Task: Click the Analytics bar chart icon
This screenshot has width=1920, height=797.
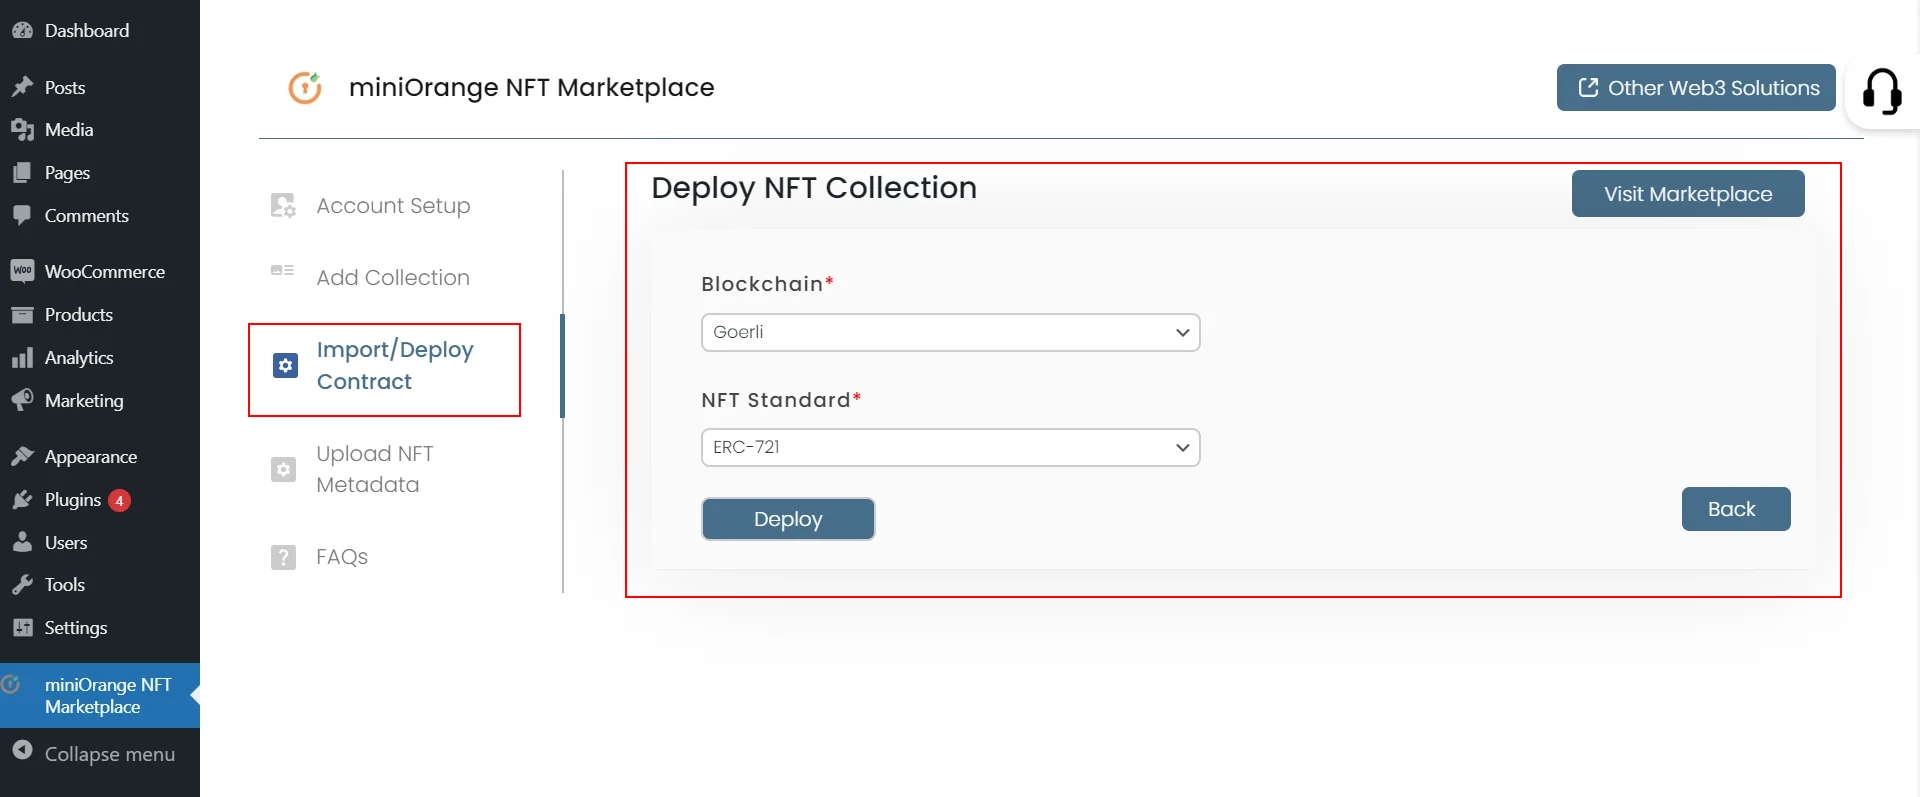Action: [22, 358]
